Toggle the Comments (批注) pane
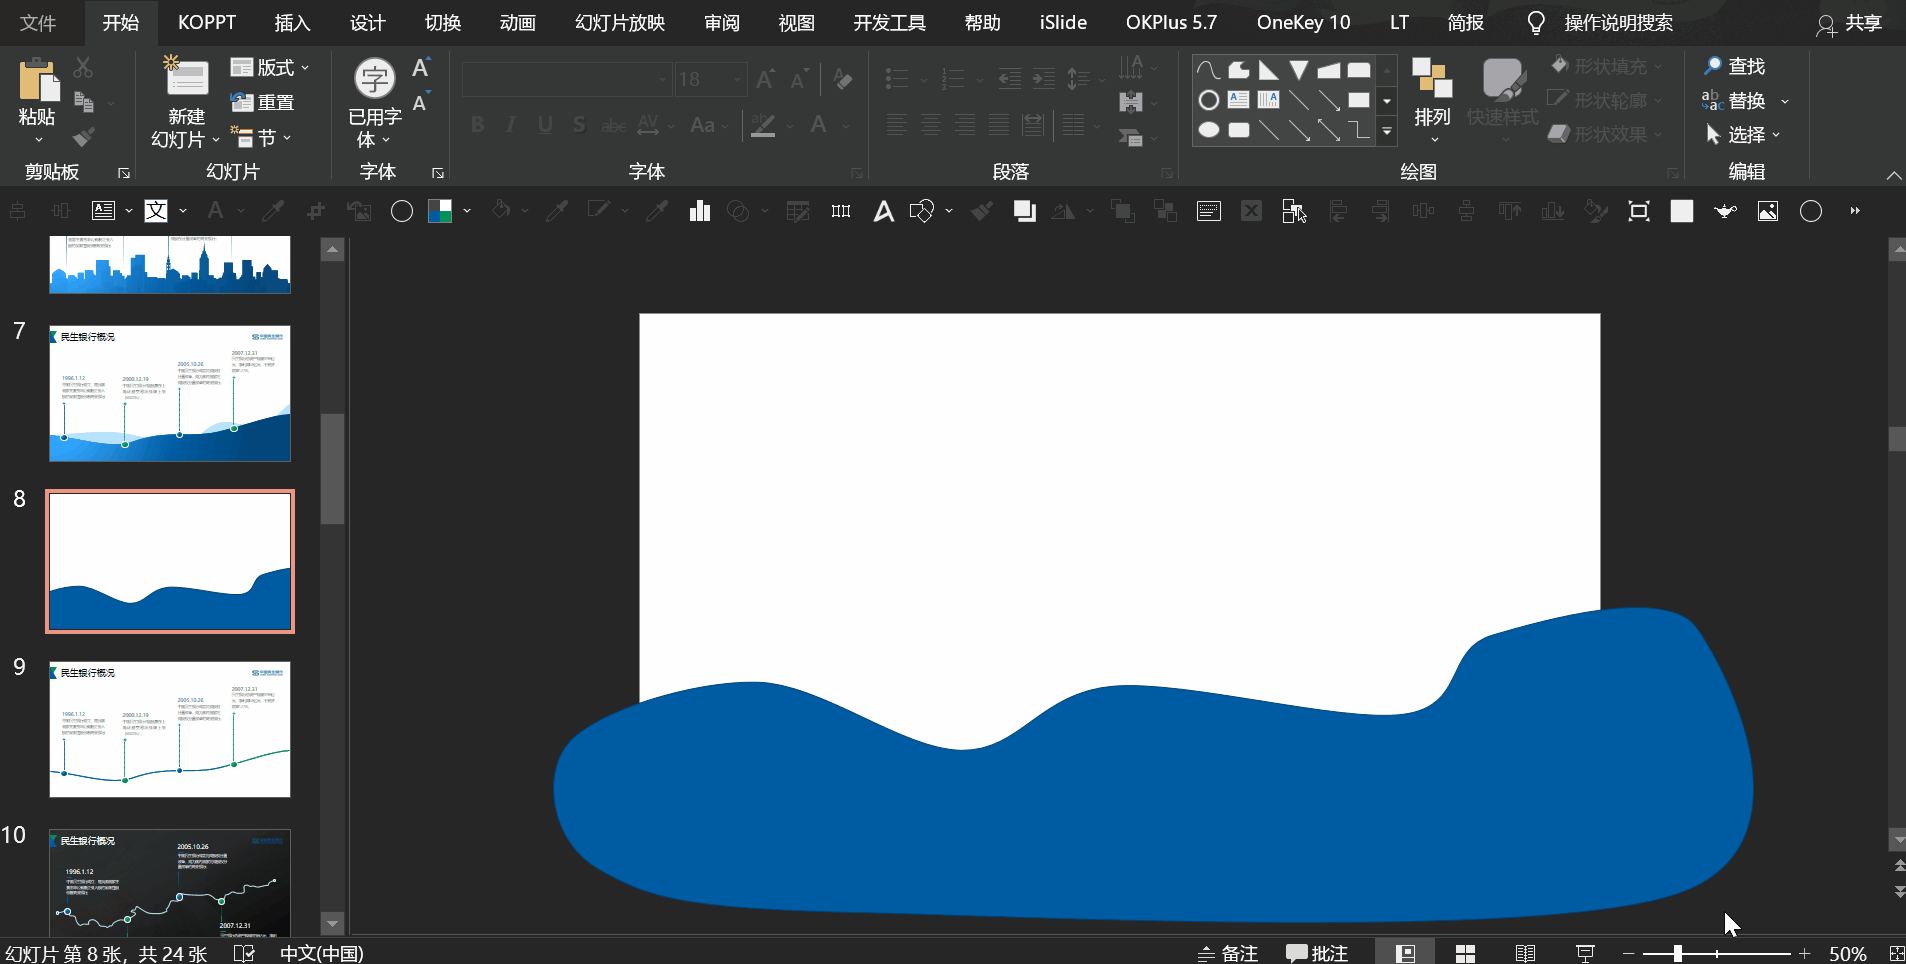Screen dimensions: 1906x964 (1317, 953)
